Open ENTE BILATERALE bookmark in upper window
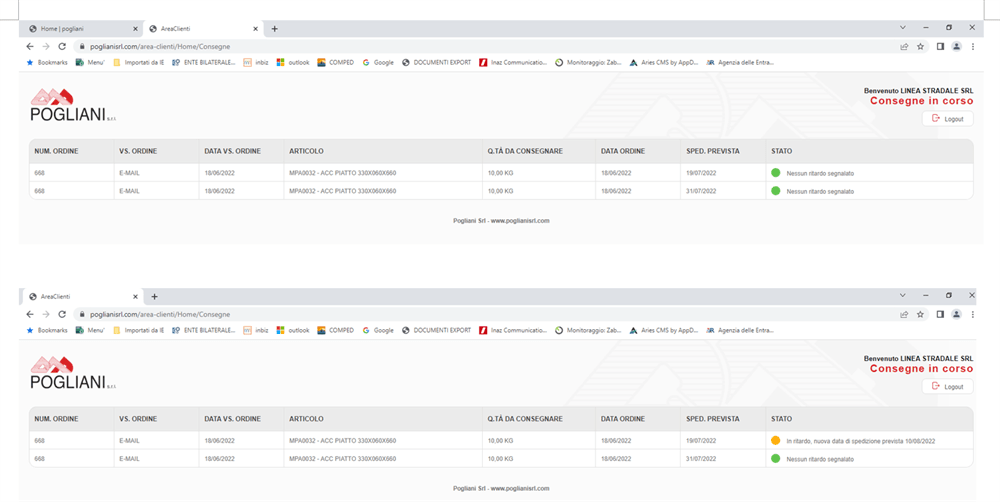The image size is (1000, 502). click(x=204, y=63)
